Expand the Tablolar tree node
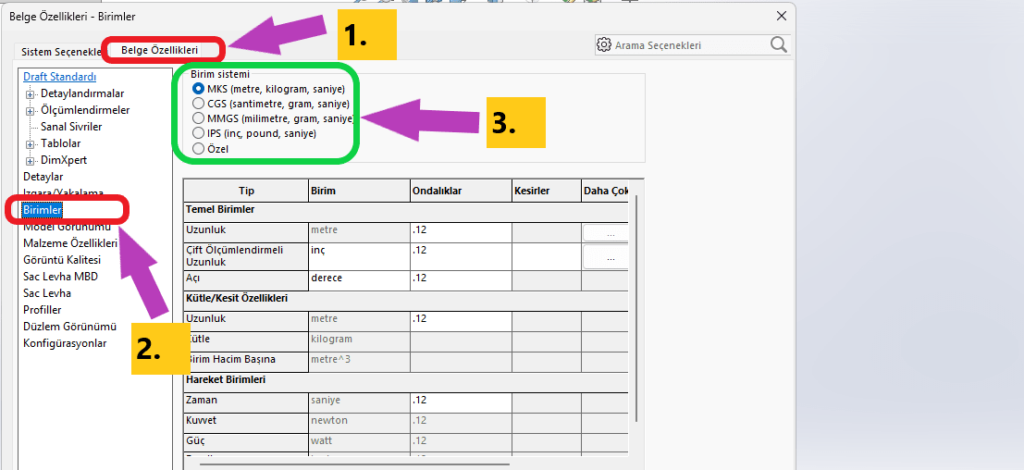 tap(30, 144)
